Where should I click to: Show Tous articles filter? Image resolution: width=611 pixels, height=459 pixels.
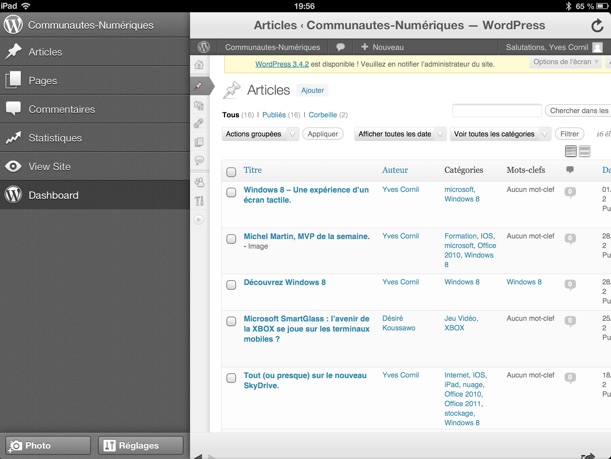(230, 115)
